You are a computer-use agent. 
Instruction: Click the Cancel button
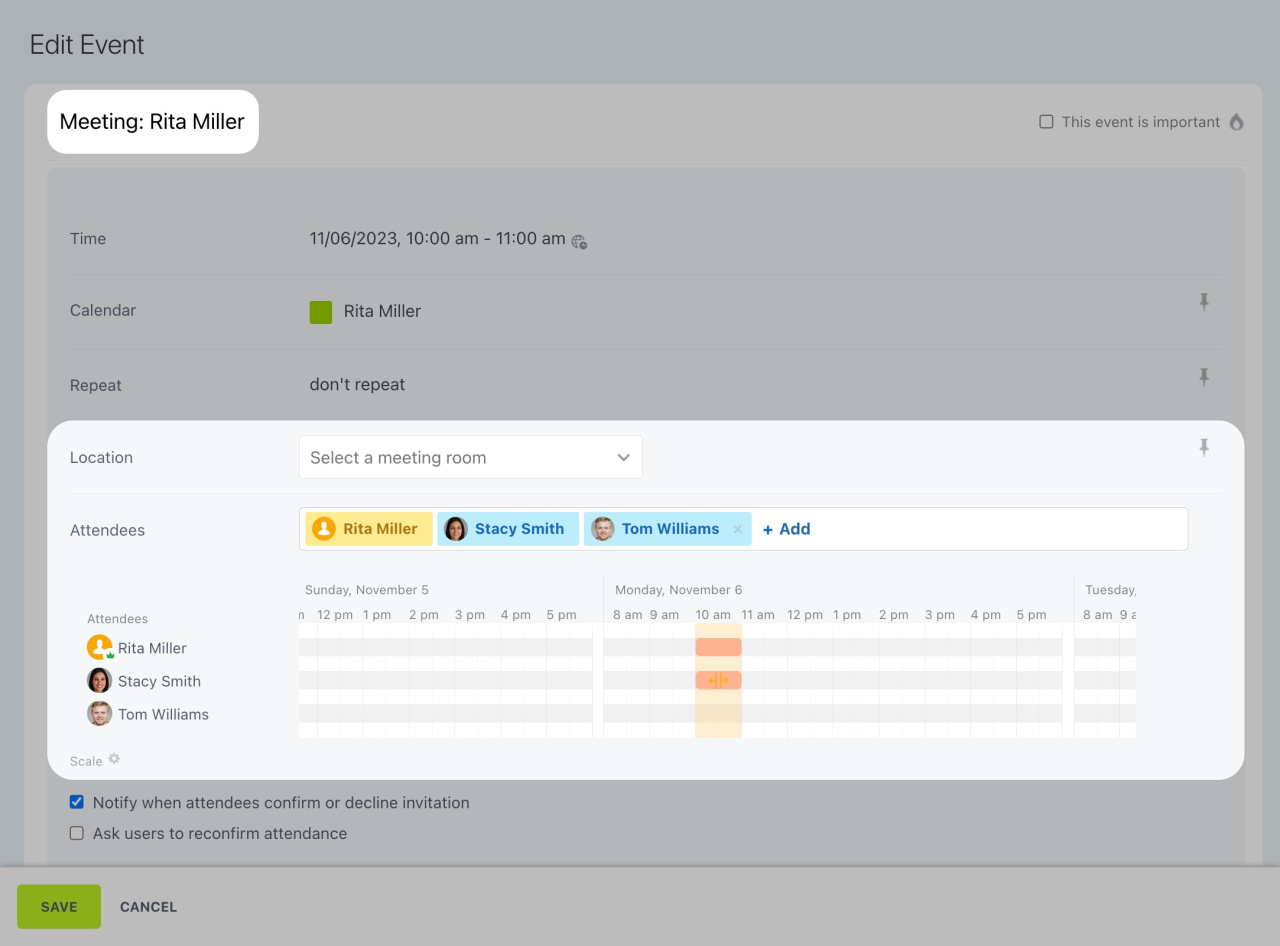pos(148,907)
